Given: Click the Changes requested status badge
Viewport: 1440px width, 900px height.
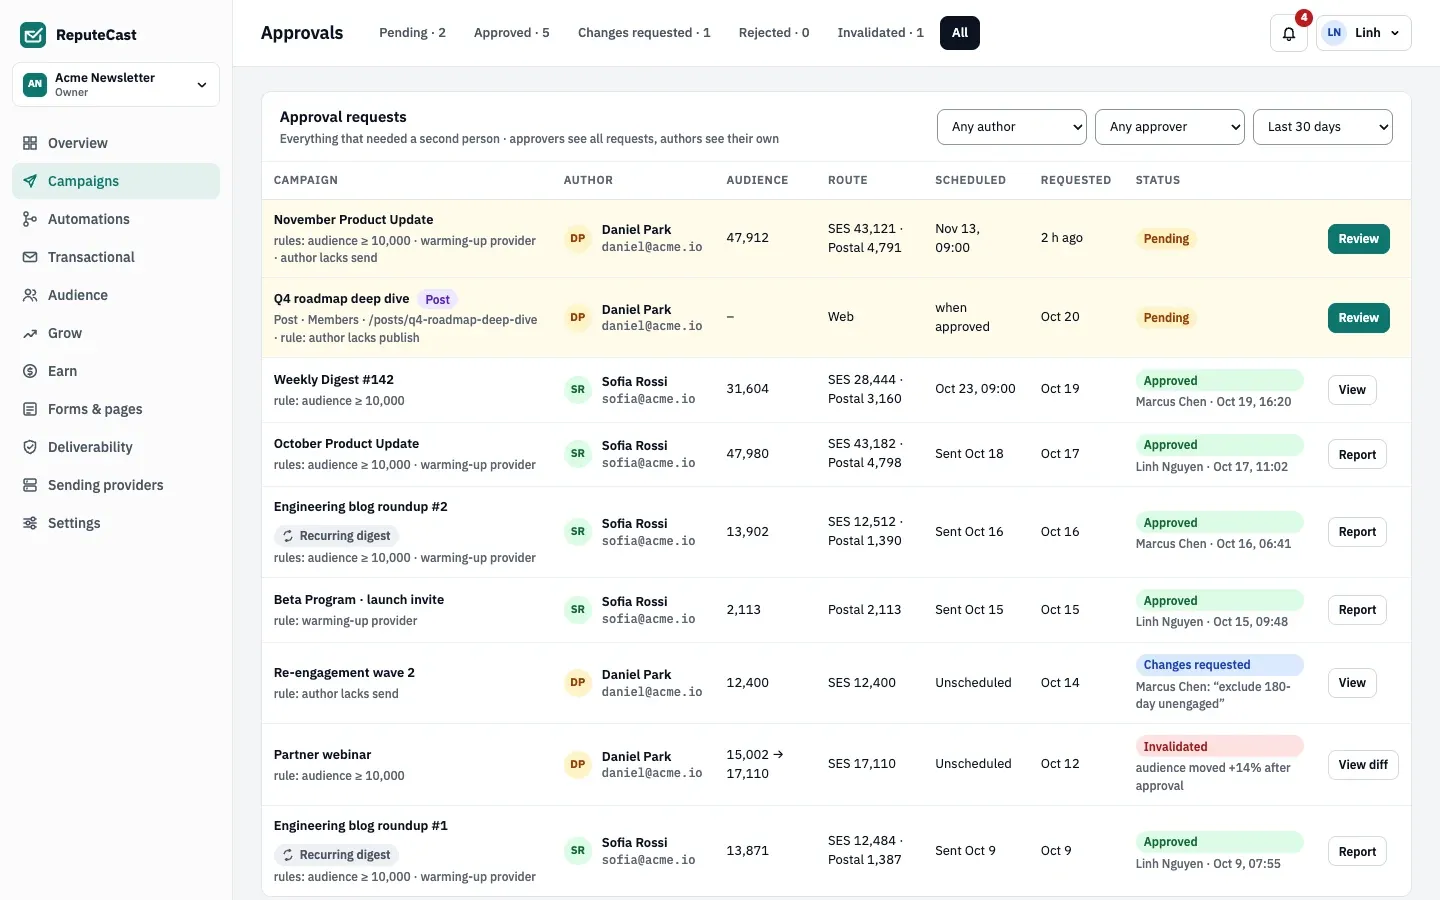Looking at the screenshot, I should coord(1219,664).
